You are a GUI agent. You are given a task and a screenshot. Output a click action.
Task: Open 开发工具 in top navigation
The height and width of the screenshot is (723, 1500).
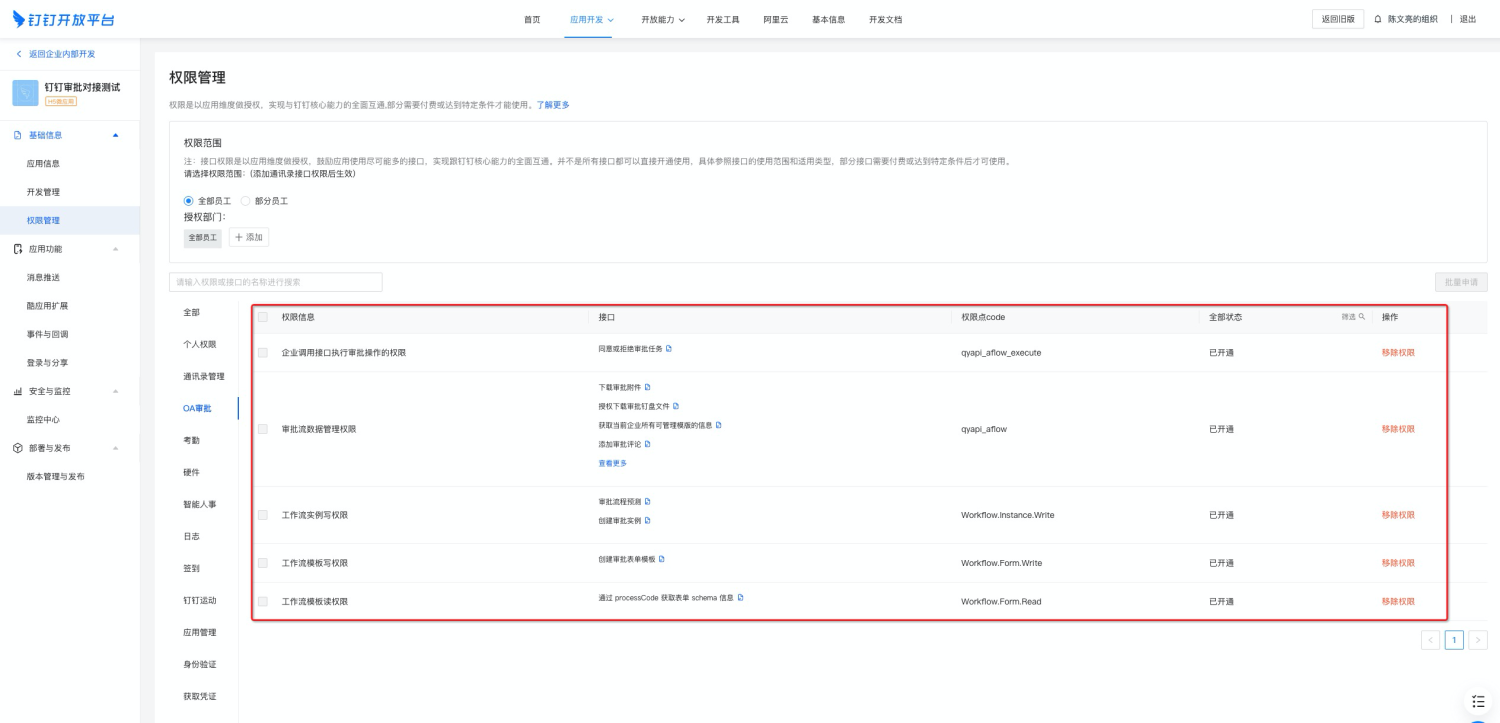(x=723, y=19)
